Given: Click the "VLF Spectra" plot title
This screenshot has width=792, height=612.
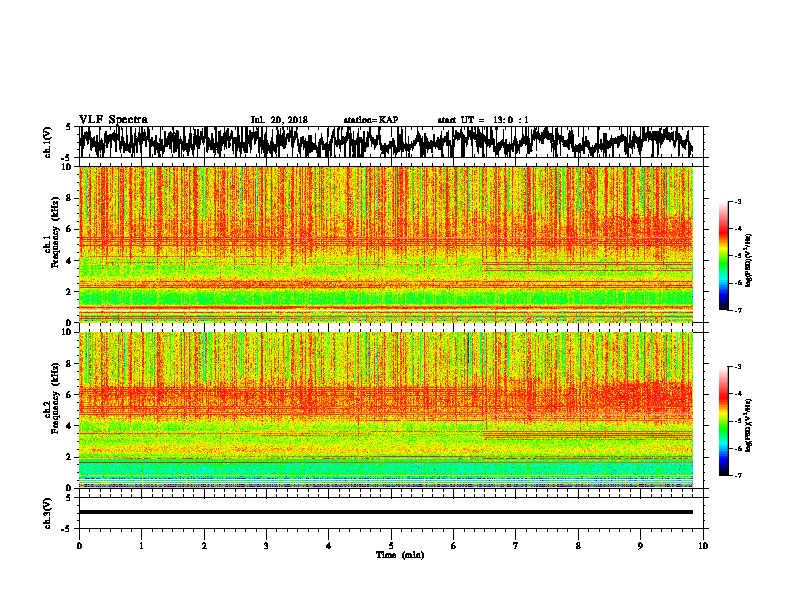Looking at the screenshot, I should point(114,120).
